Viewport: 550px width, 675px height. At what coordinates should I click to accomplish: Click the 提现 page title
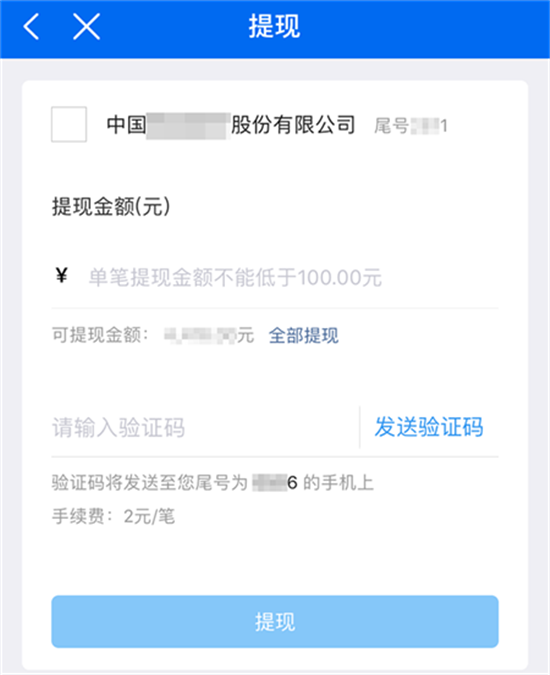(x=275, y=26)
